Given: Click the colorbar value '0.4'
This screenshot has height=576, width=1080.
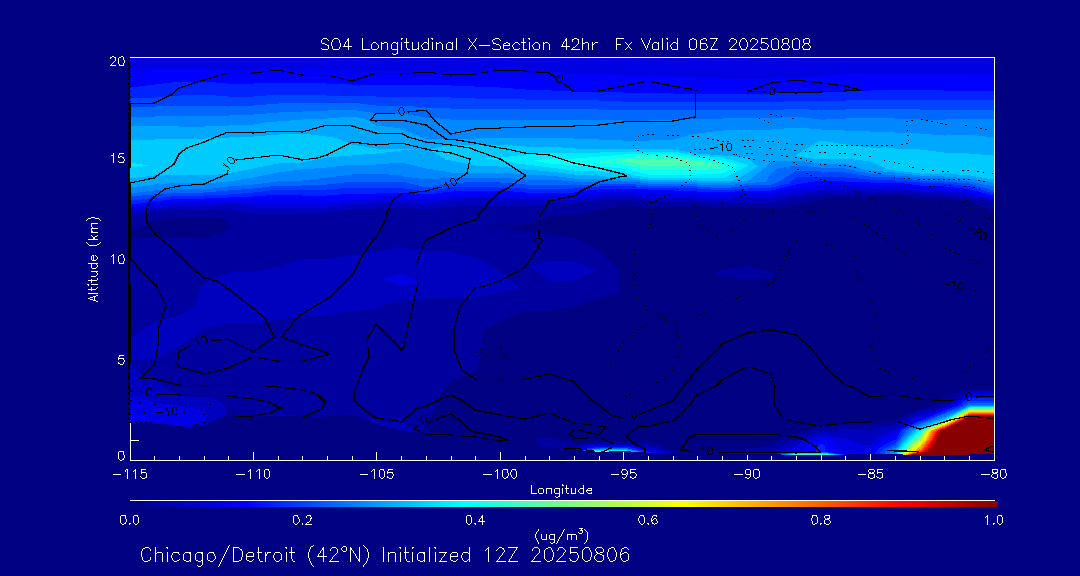Looking at the screenshot, I should [x=476, y=520].
